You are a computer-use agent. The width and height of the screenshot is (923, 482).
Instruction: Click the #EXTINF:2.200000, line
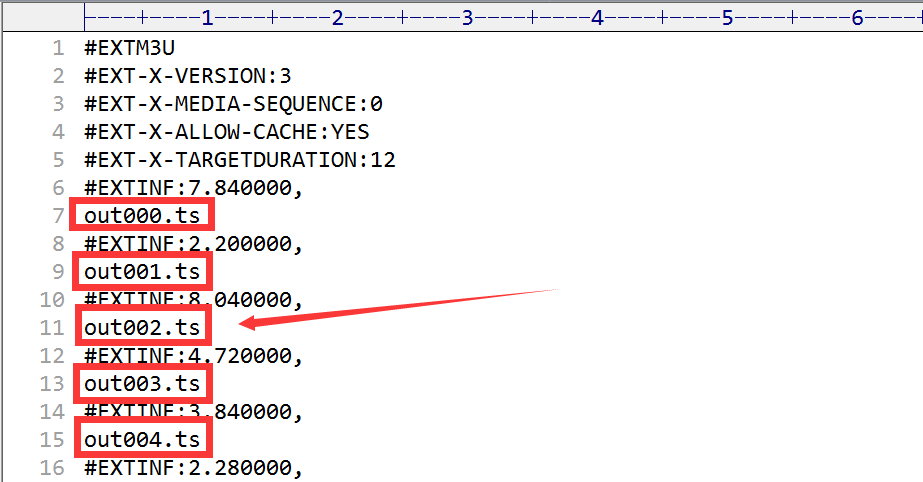(194, 244)
